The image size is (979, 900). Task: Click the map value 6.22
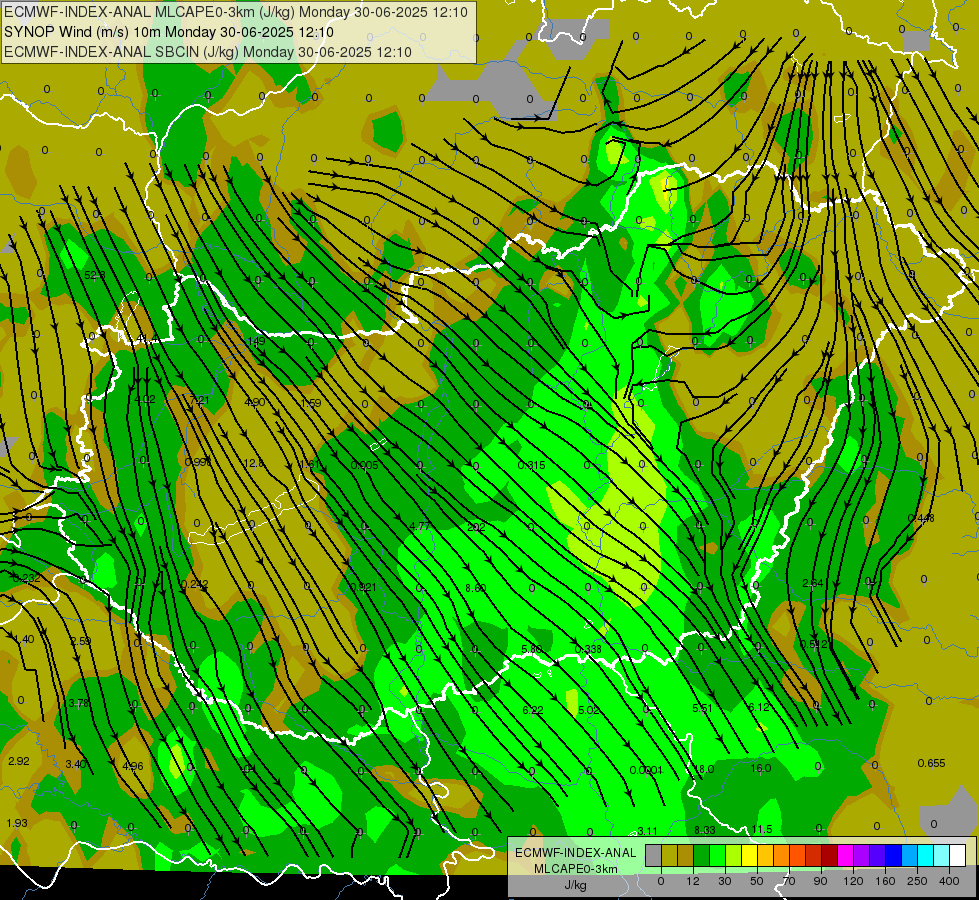[532, 710]
